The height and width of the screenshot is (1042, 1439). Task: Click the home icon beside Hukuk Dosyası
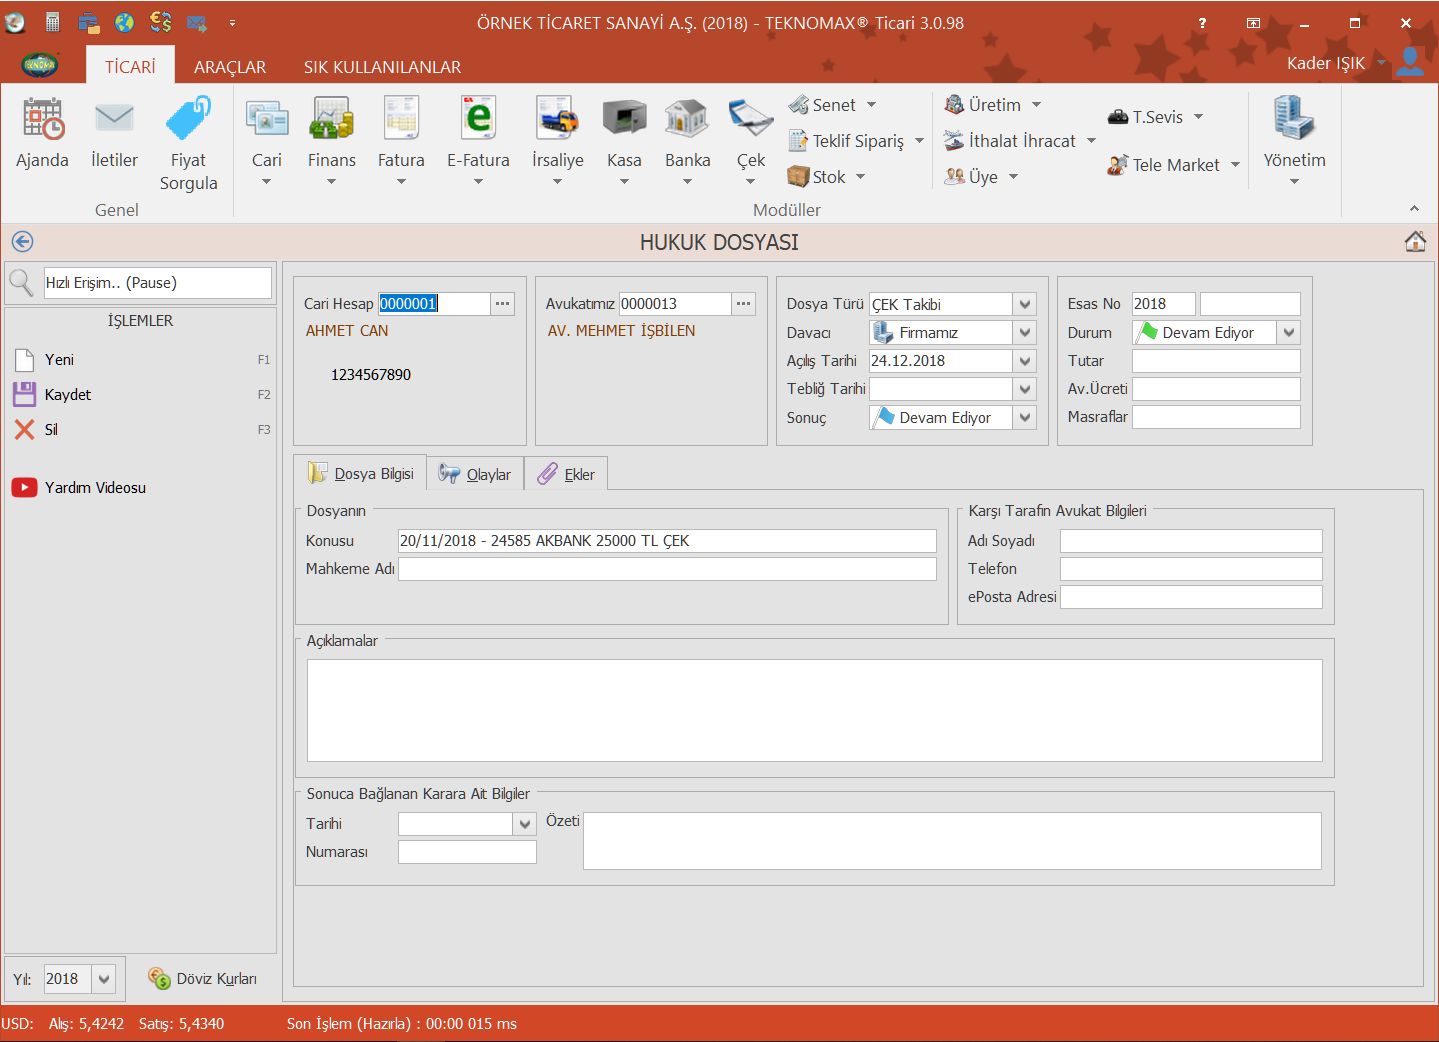point(1415,242)
